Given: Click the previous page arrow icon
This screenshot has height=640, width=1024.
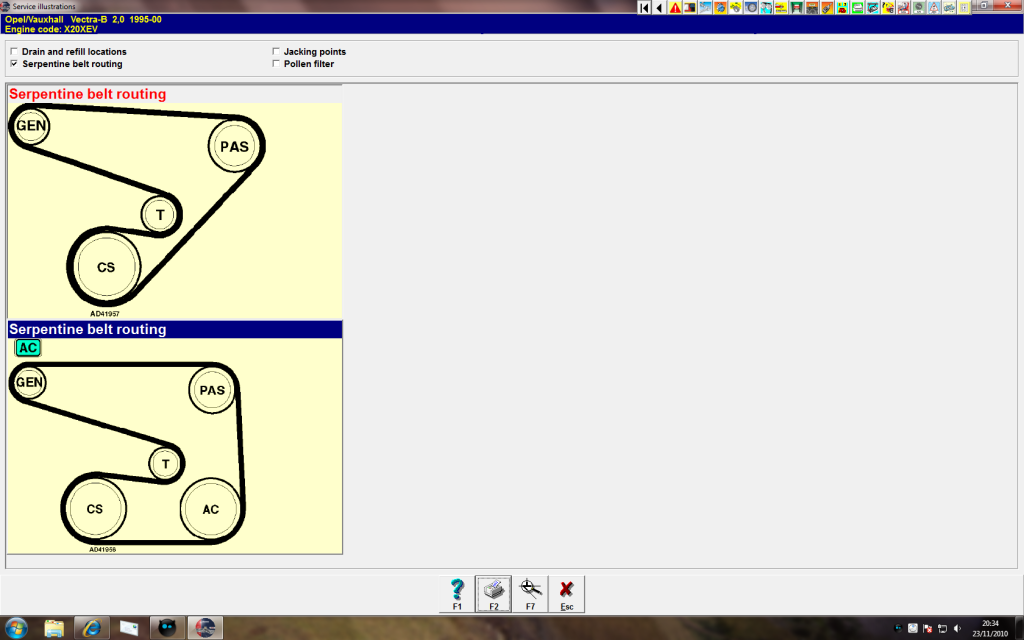Looking at the screenshot, I should 659,8.
